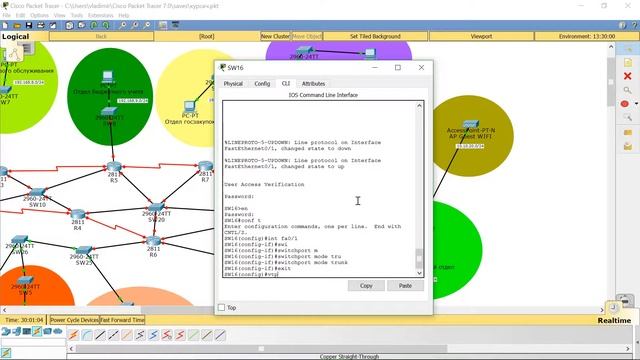Image resolution: width=640 pixels, height=360 pixels.
Task: Pick the Serial DCE cable with clock
Action: (167, 335)
